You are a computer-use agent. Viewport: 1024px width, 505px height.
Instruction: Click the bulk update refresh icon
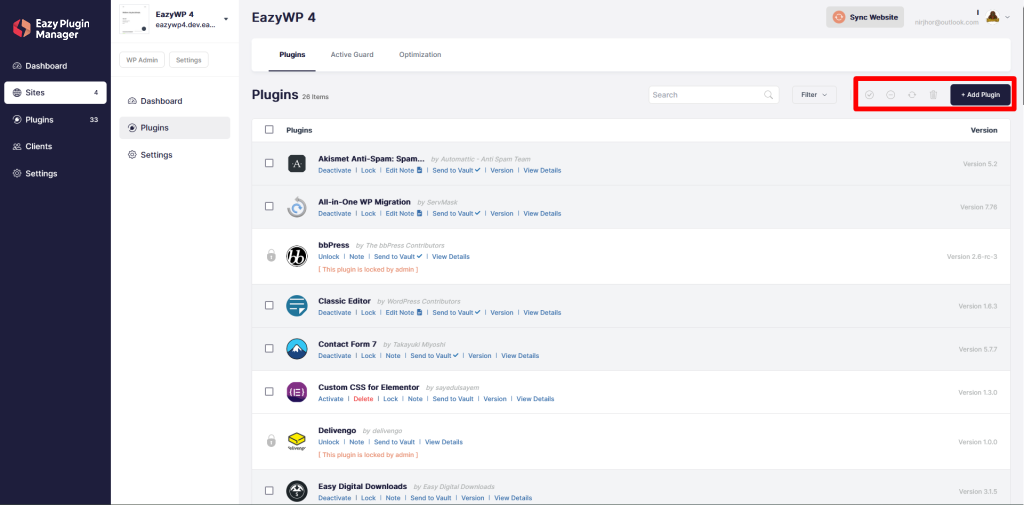click(912, 95)
